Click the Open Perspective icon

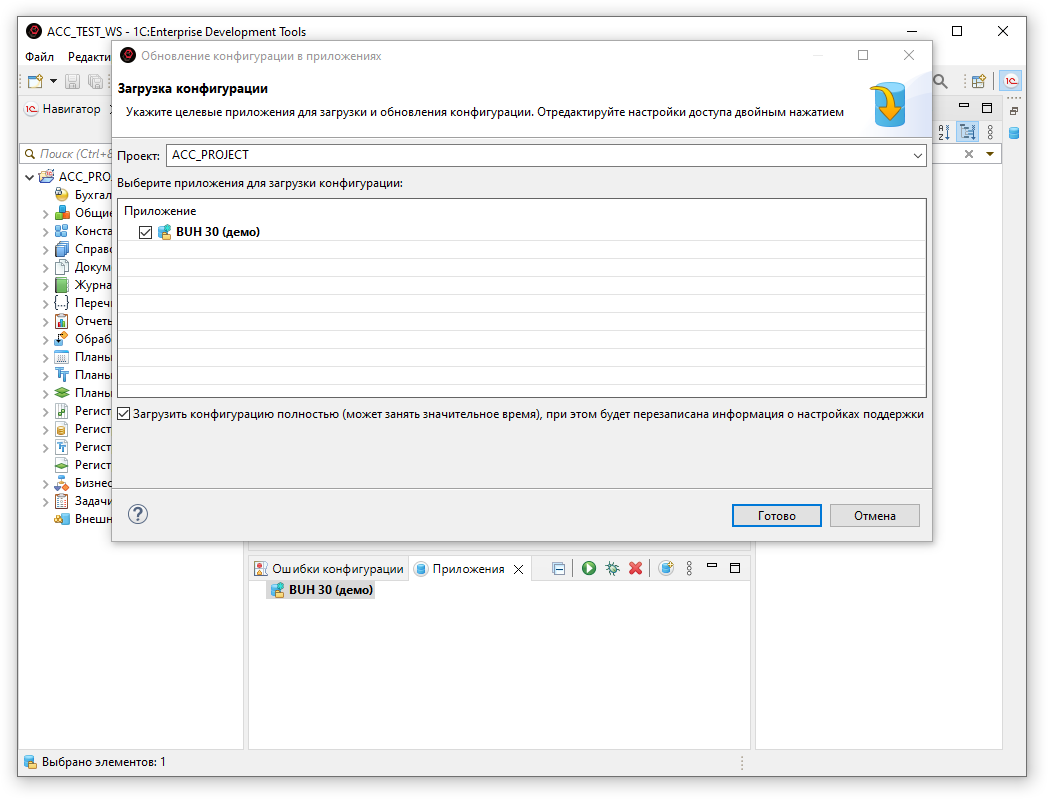pos(978,82)
